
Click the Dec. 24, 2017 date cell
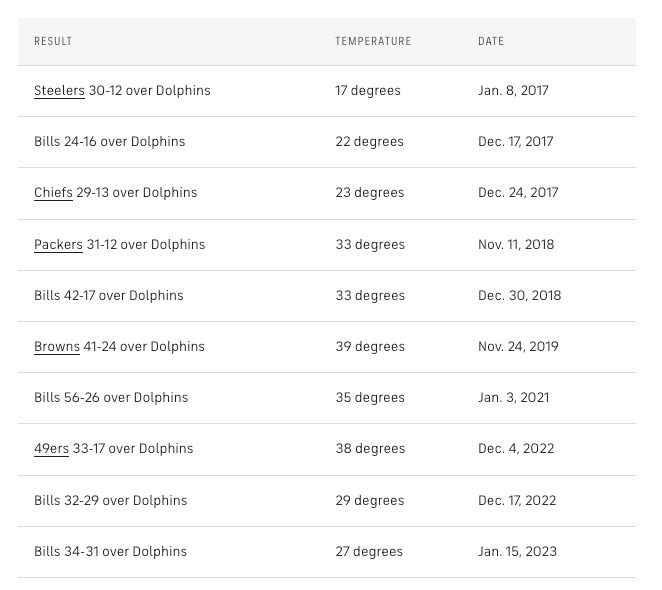point(518,192)
